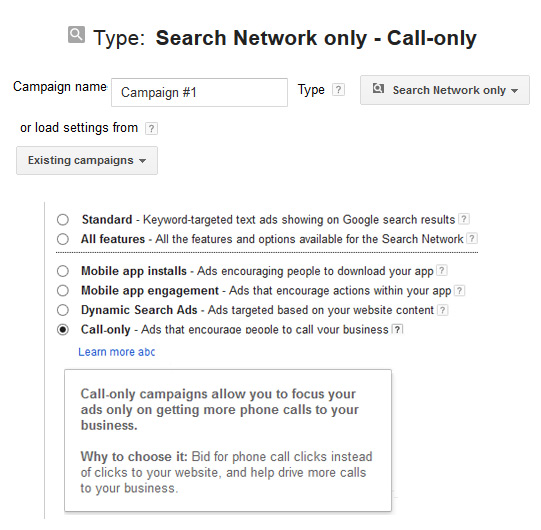Open help icon for Mobile app engagement
The width and height of the screenshot is (541, 530).
coord(460,290)
